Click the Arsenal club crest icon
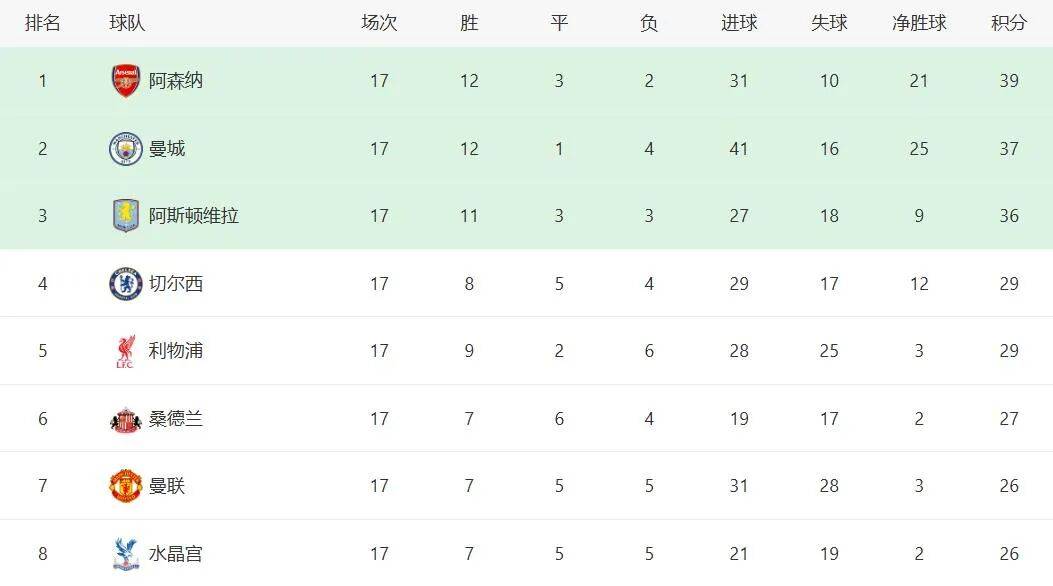This screenshot has height=586, width=1053. [x=126, y=81]
